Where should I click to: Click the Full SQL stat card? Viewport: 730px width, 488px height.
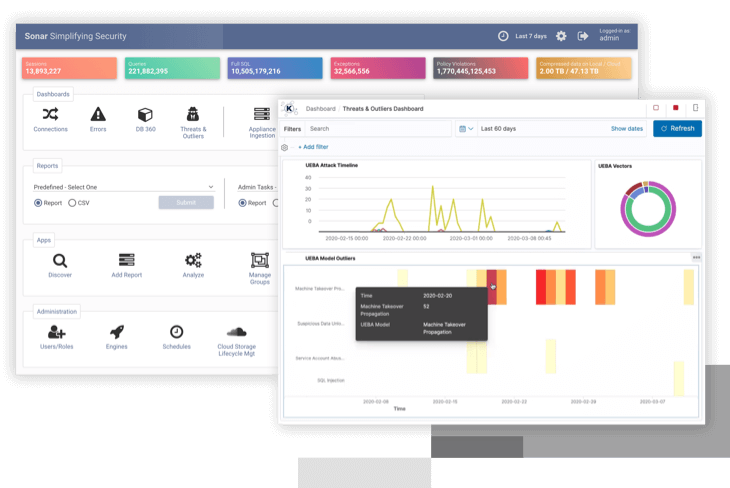(275, 68)
